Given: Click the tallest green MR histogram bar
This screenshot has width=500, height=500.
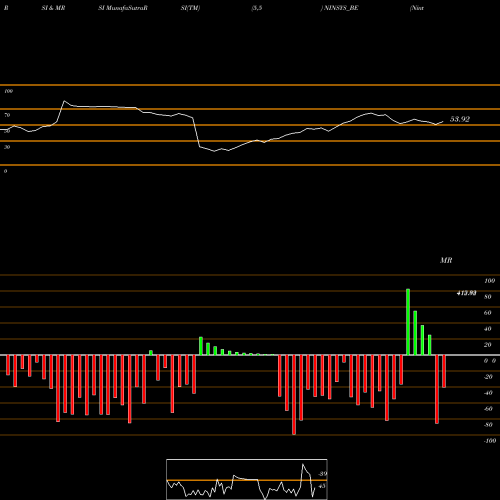Looking at the screenshot, I should pos(408,322).
